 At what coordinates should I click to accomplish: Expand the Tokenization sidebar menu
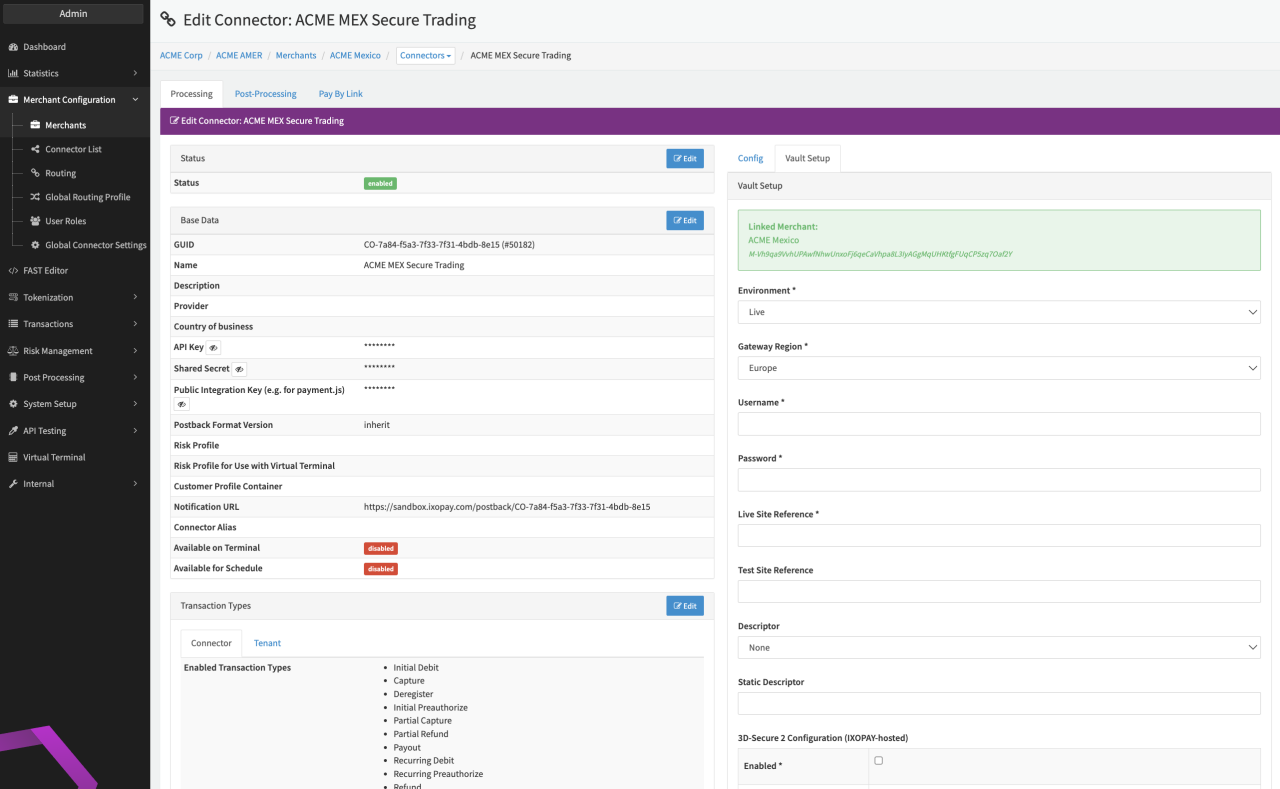74,297
